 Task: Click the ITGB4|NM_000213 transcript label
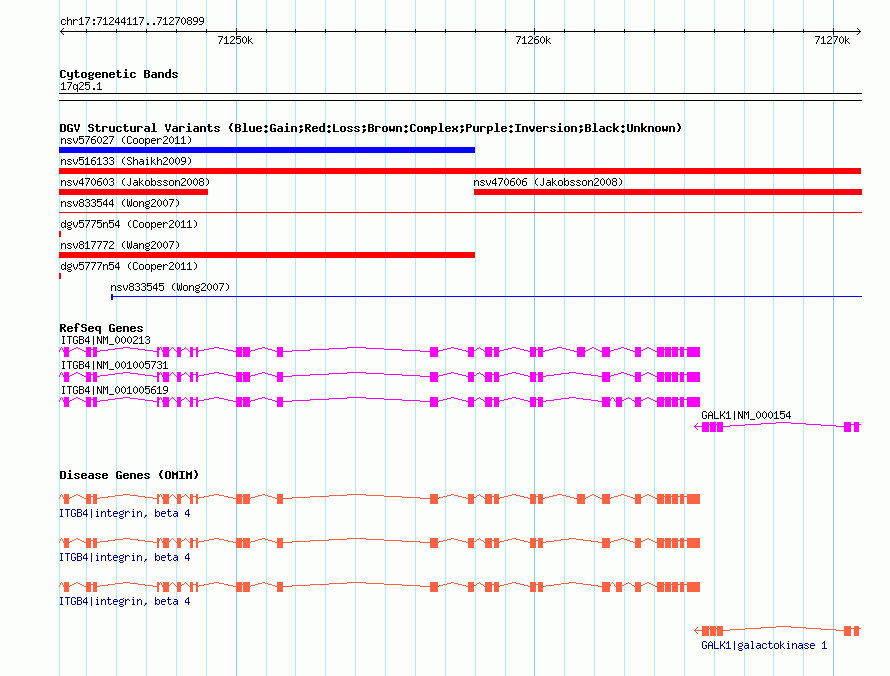click(106, 340)
